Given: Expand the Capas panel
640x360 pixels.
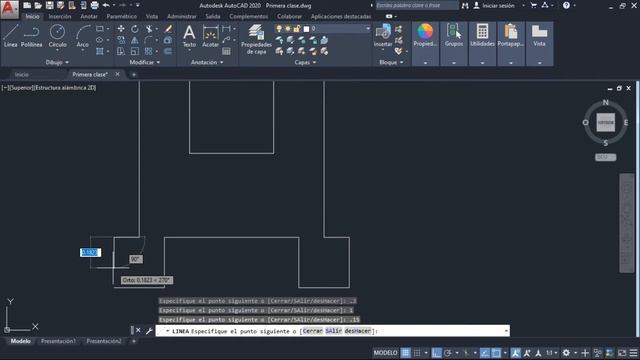Looking at the screenshot, I should coord(305,62).
